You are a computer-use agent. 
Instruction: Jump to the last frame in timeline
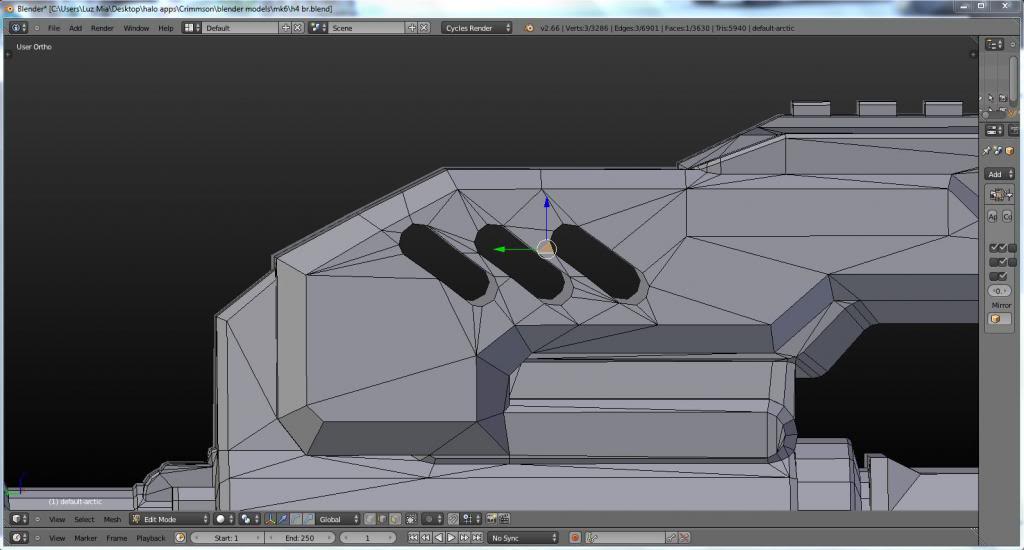point(474,538)
